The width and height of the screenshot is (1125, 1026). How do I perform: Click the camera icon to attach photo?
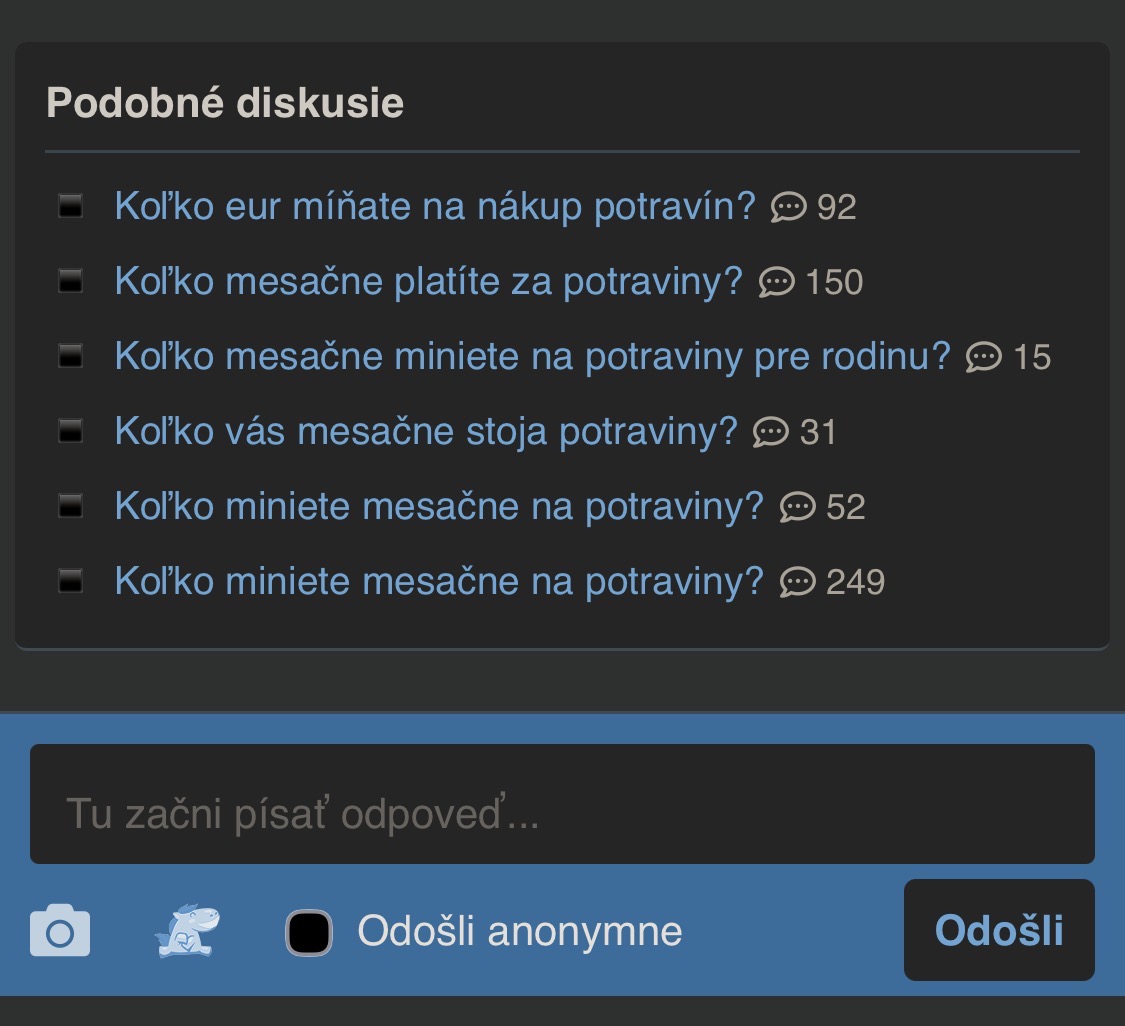point(60,931)
